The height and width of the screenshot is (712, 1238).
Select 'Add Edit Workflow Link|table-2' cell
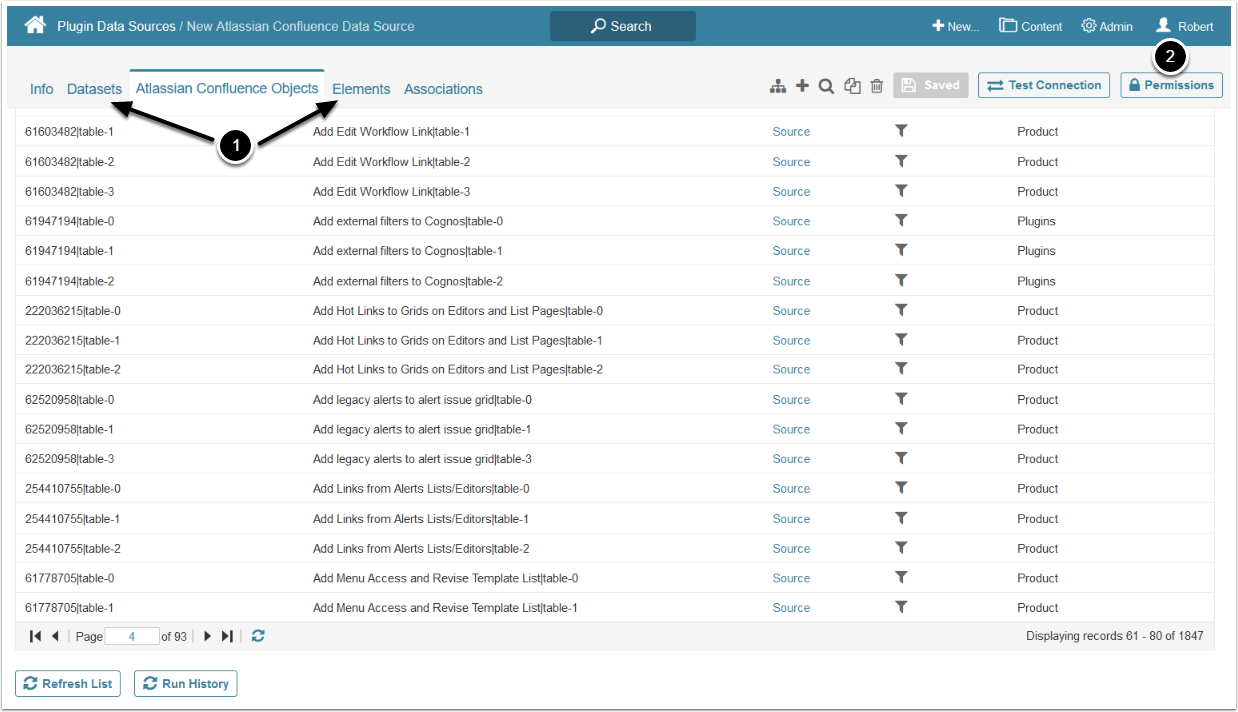(x=391, y=161)
